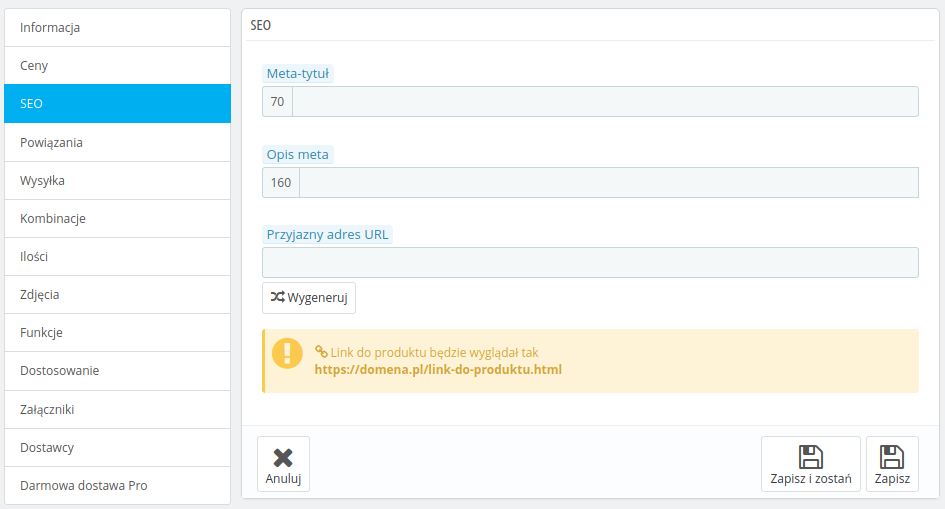Viewport: 945px width, 509px height.
Task: Switch to the Kombinacje tab
Action: coord(118,219)
